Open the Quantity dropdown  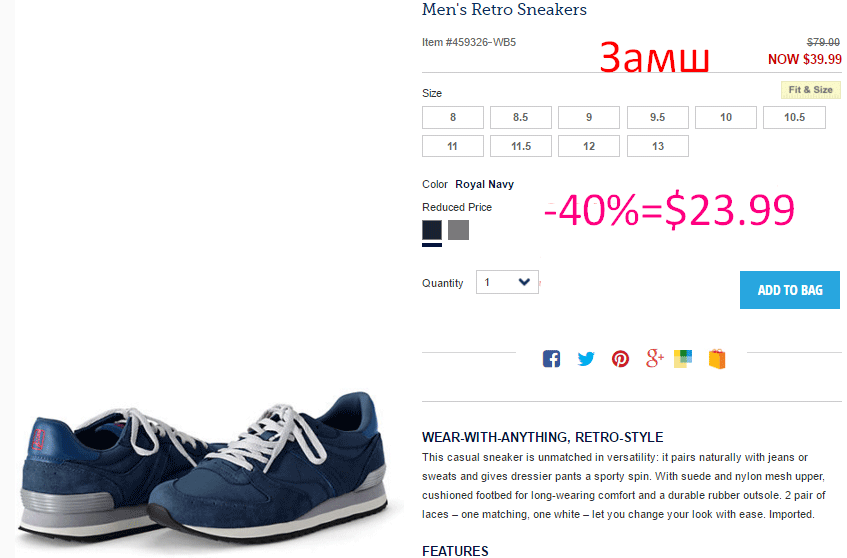tap(507, 282)
